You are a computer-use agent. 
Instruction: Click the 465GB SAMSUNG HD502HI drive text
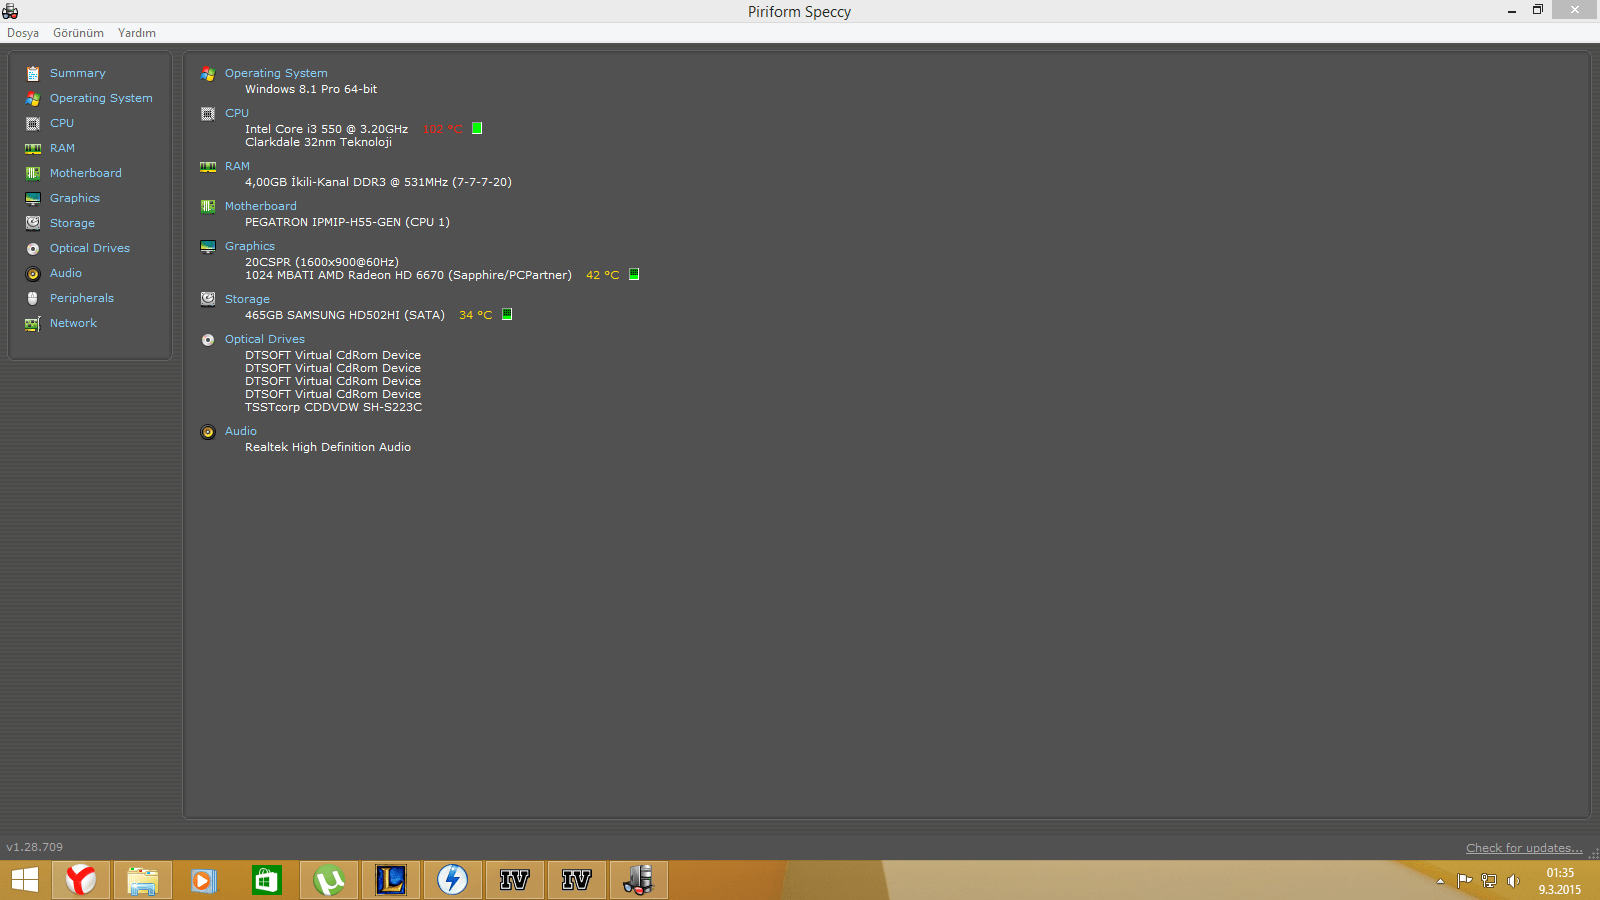(x=345, y=315)
